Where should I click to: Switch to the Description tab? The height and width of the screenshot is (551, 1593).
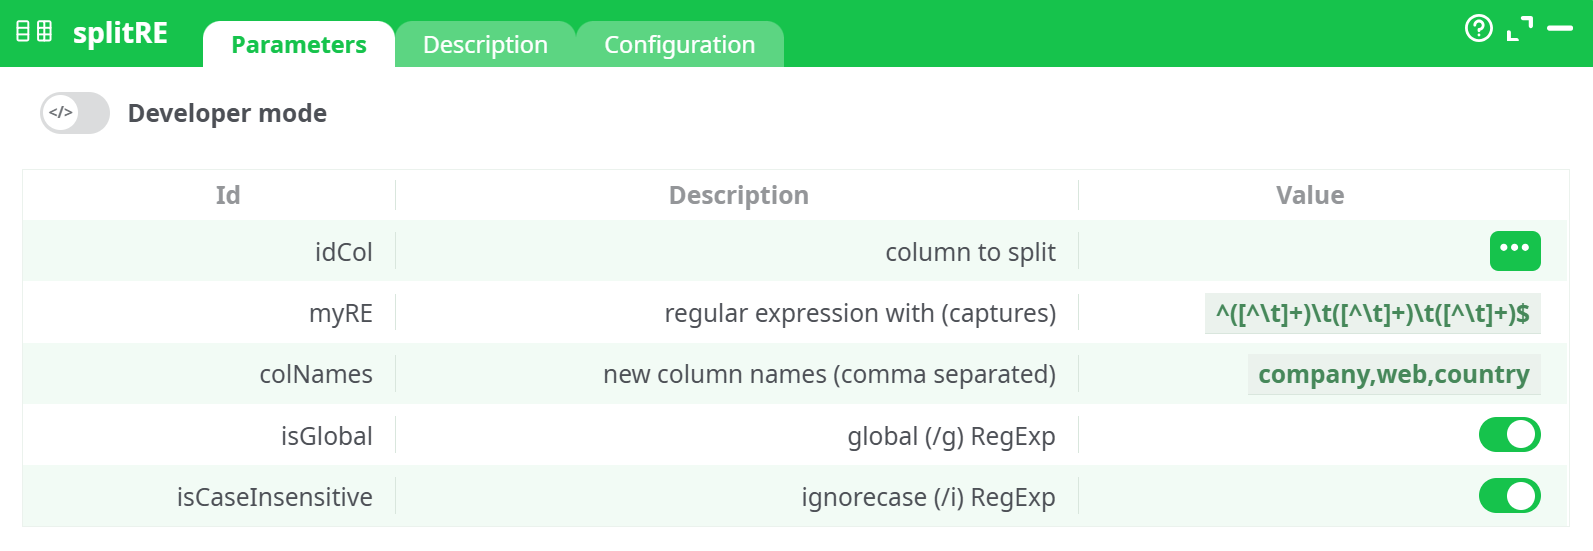coord(485,45)
